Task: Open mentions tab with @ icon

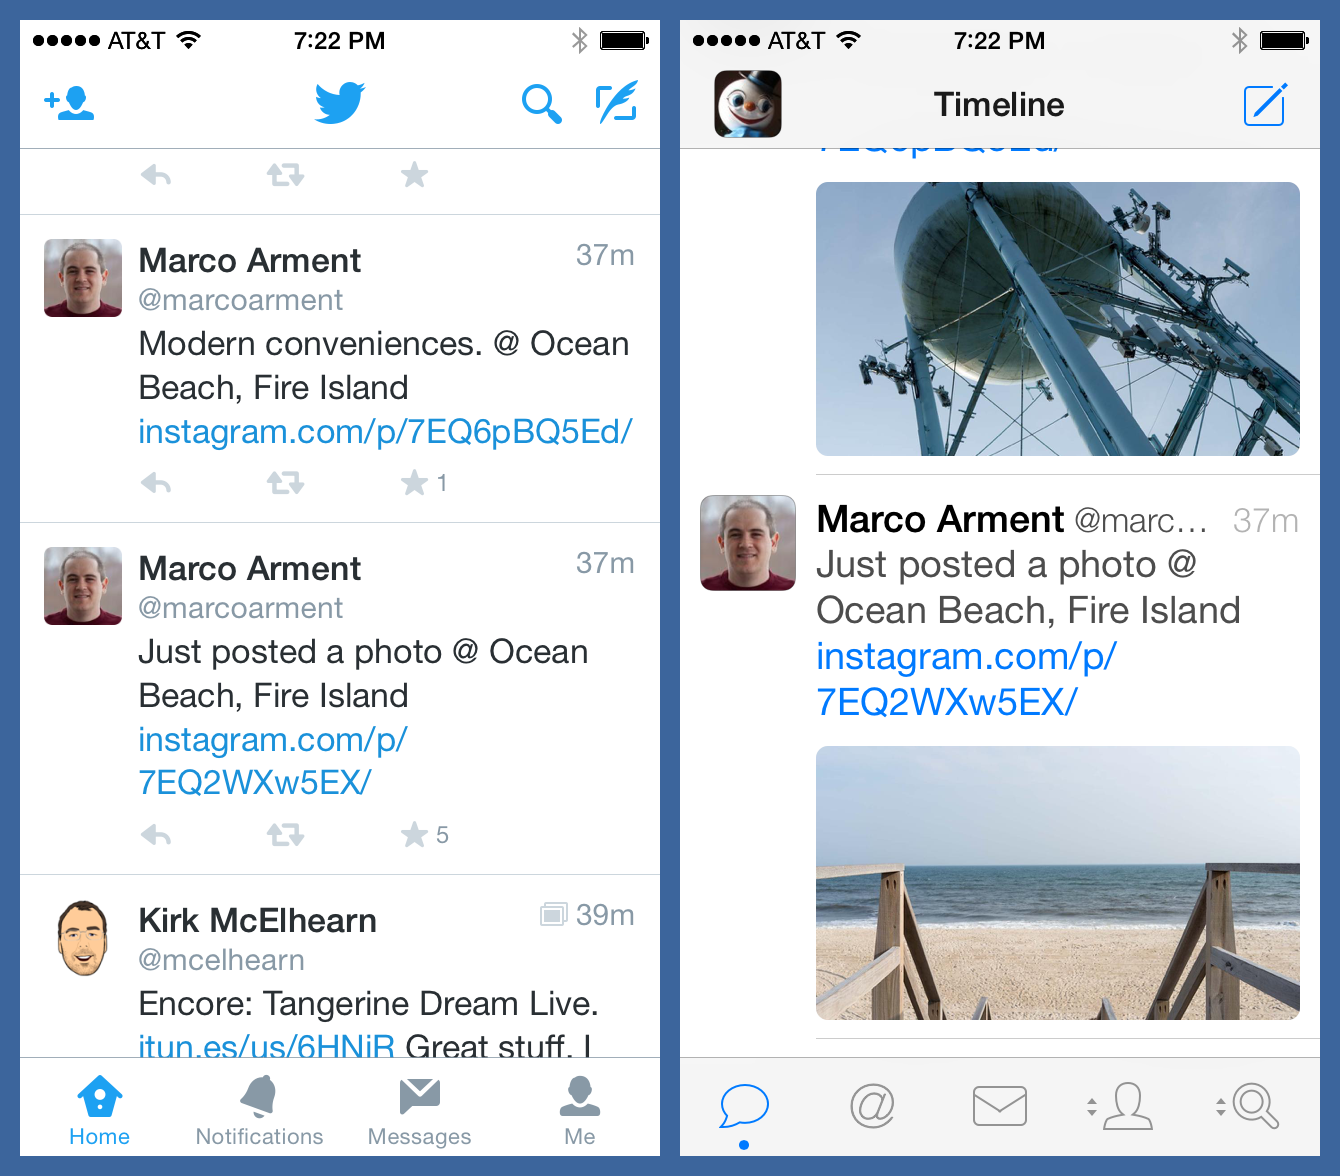Action: click(872, 1106)
